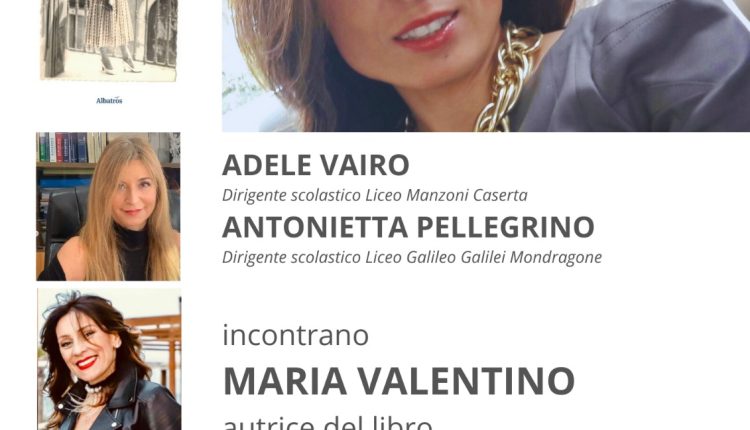The height and width of the screenshot is (430, 750).
Task: Select the MARIA VALENTINO heading
Action: [x=399, y=381]
